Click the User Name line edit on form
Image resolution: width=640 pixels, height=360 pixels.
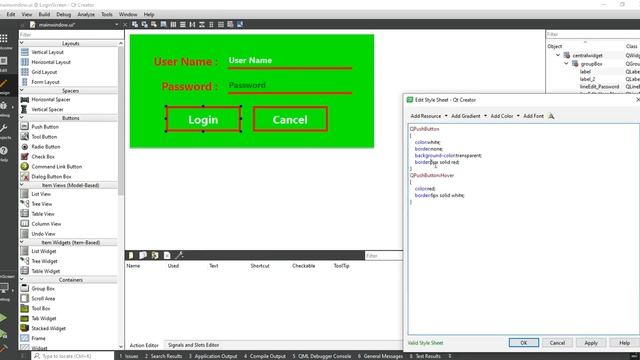tap(290, 61)
